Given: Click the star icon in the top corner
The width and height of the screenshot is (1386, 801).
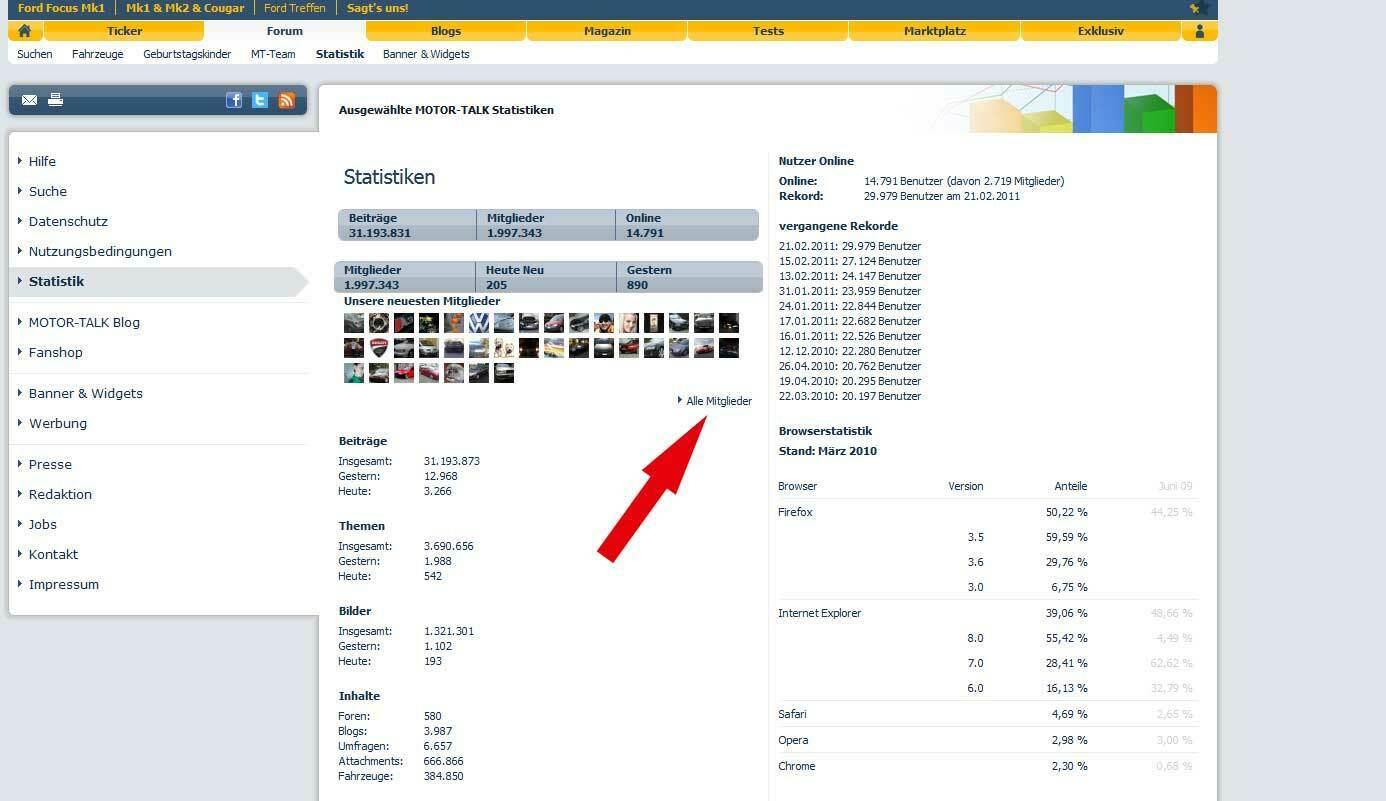Looking at the screenshot, I should (1196, 8).
